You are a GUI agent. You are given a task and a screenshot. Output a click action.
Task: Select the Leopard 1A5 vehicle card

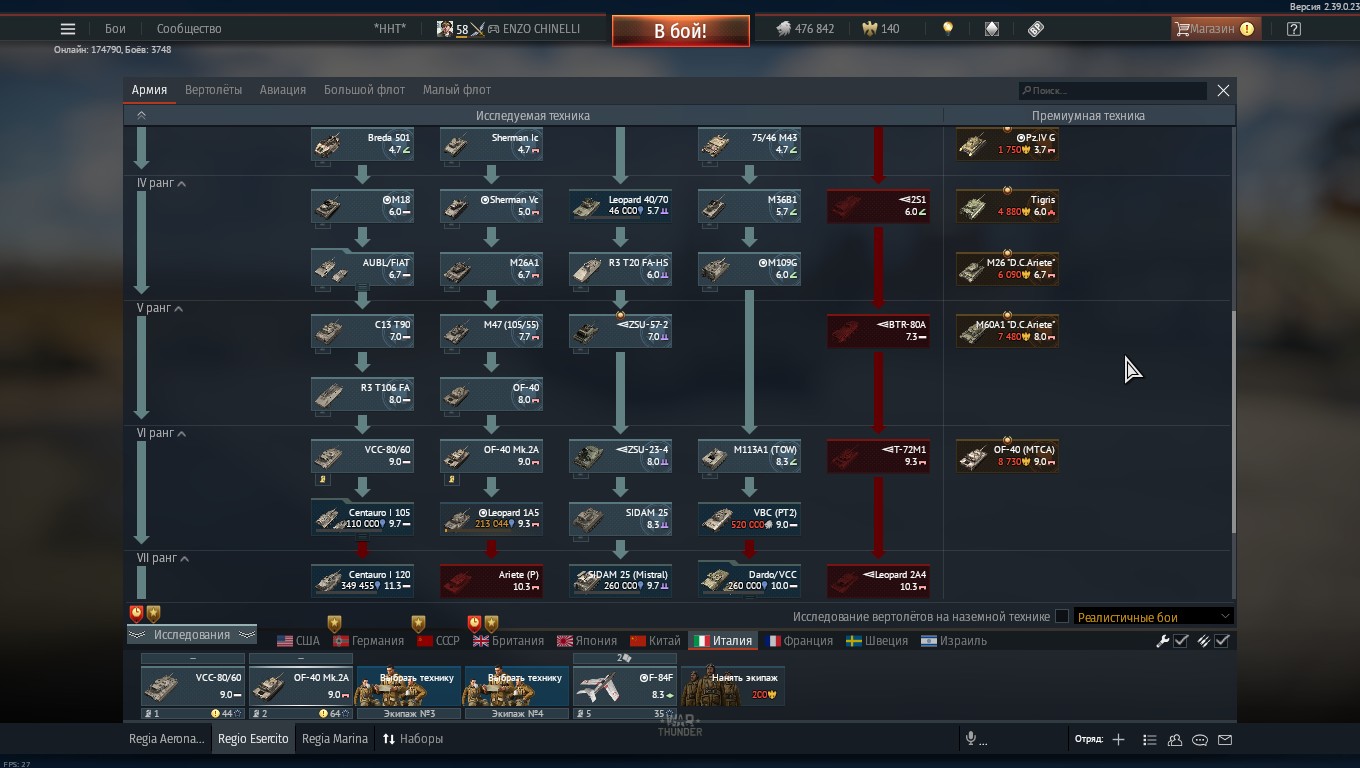[491, 518]
